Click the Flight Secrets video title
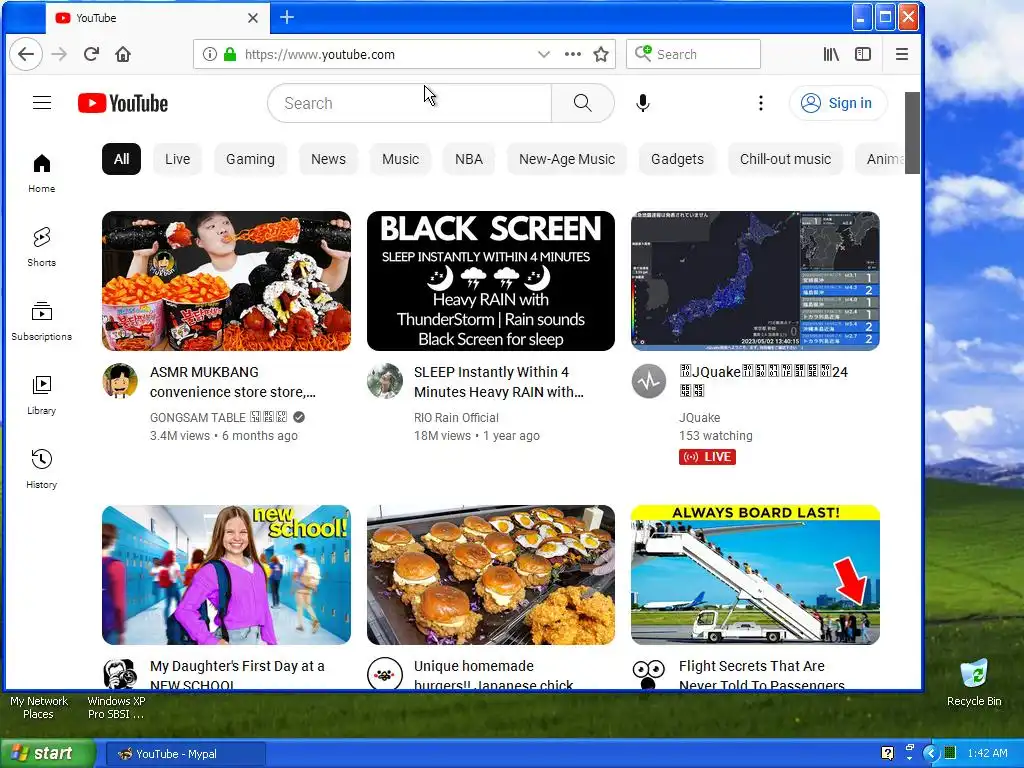 (x=761, y=675)
